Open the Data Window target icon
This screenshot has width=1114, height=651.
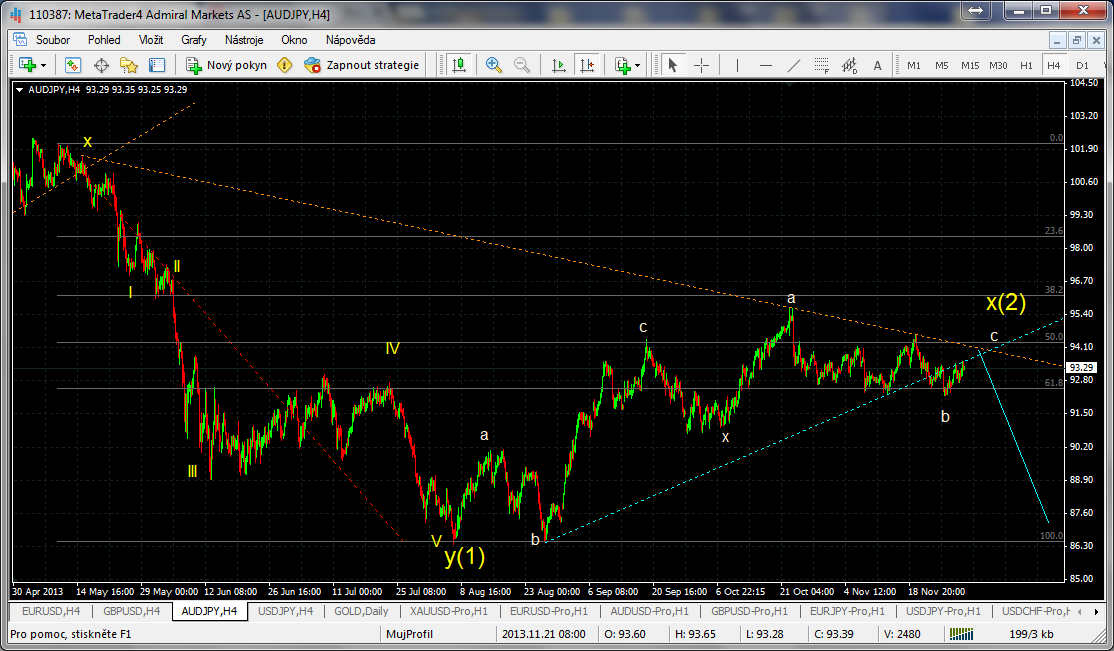tap(101, 65)
